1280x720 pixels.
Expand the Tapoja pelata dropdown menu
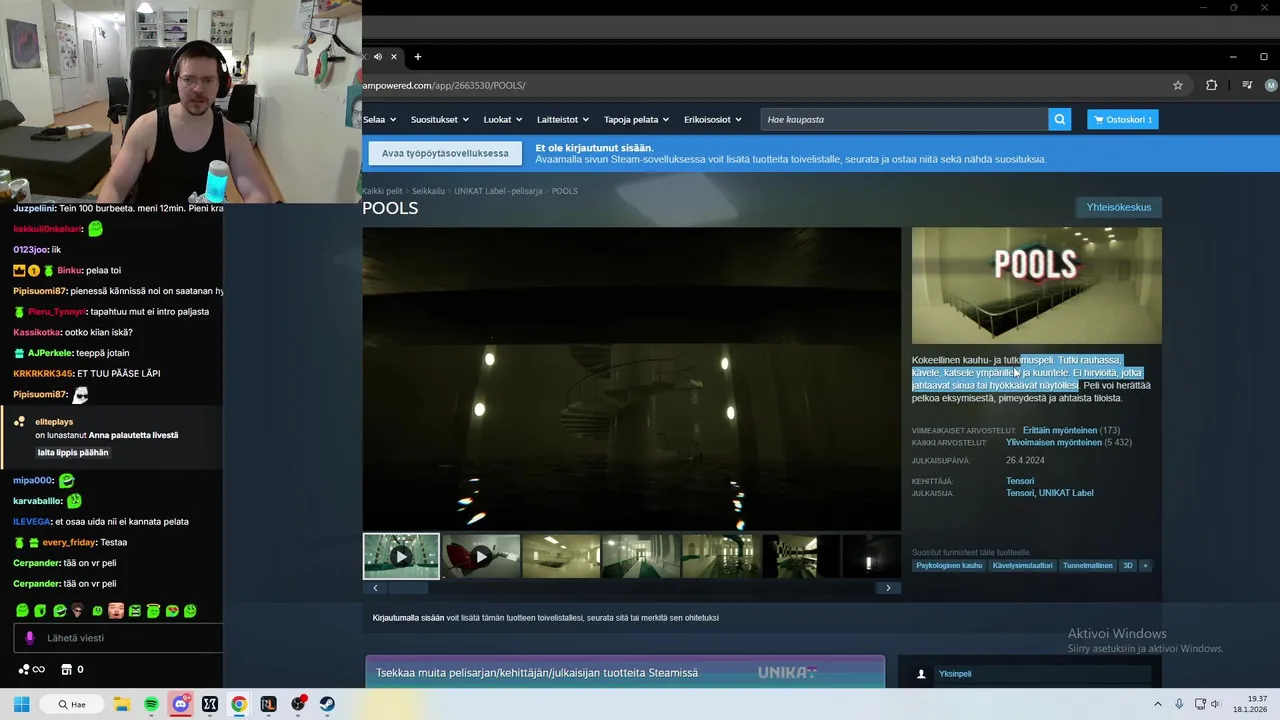click(x=636, y=119)
